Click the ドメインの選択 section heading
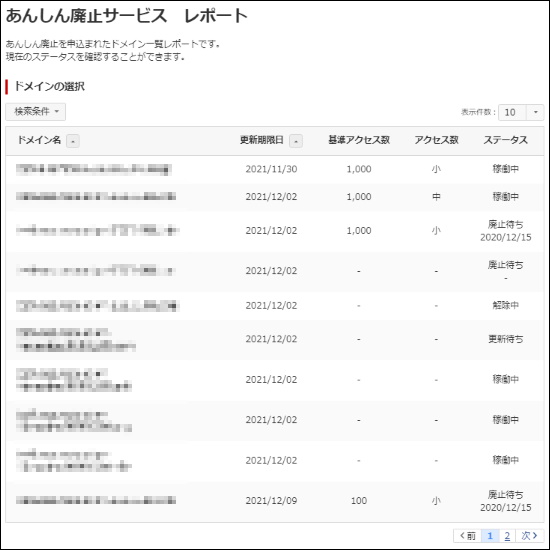Viewport: 550px width, 550px height. [x=49, y=86]
